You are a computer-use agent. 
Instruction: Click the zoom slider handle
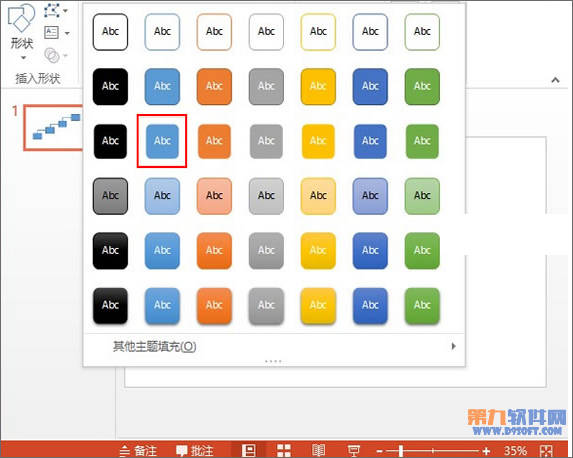[x=401, y=451]
